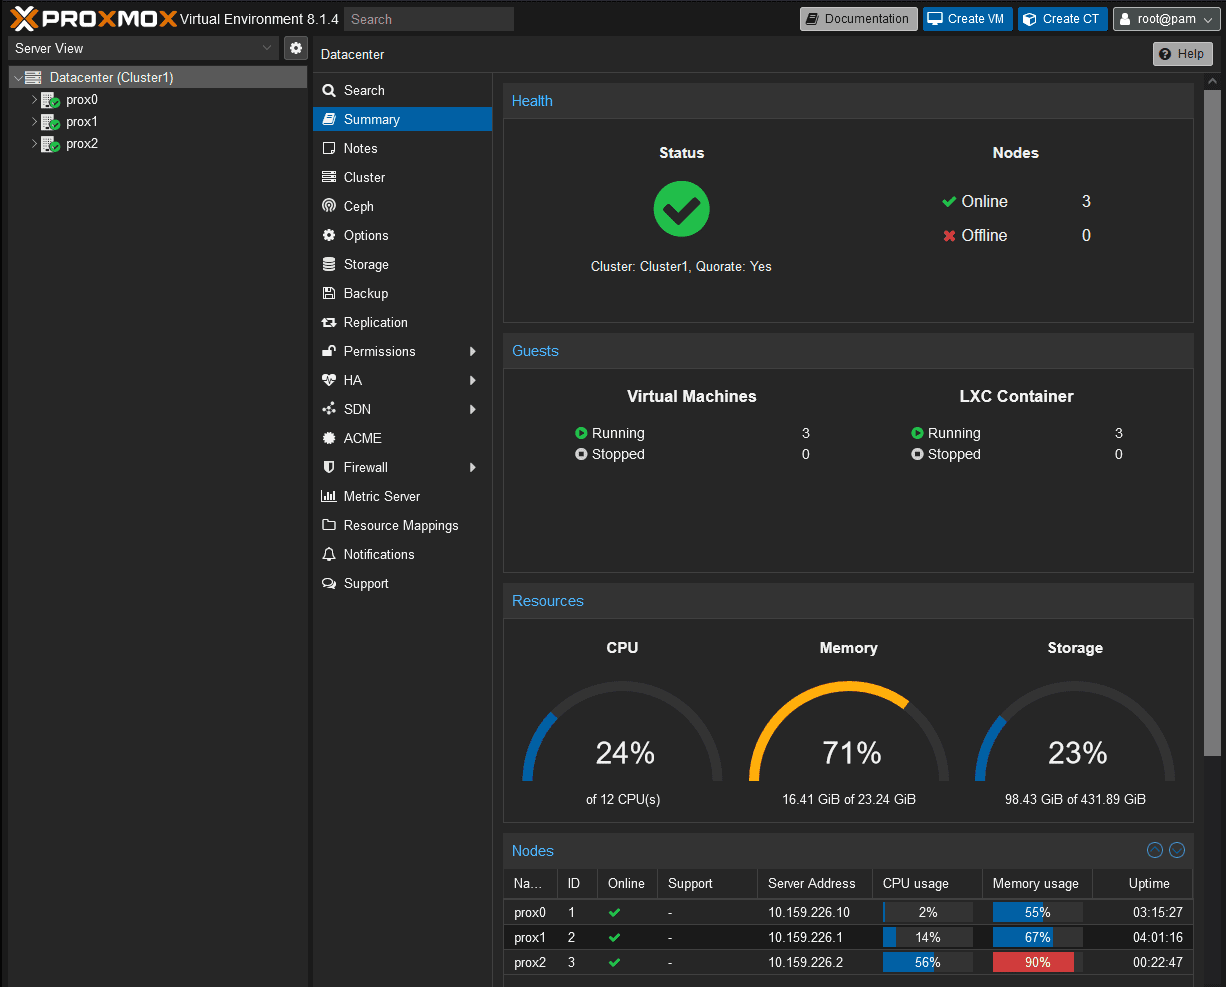This screenshot has width=1226, height=987.
Task: Click the Cluster icon in sidebar
Action: coord(329,177)
